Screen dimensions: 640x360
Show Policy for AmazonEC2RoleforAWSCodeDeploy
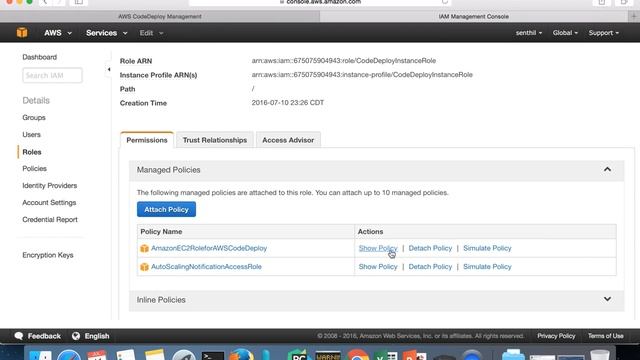378,248
